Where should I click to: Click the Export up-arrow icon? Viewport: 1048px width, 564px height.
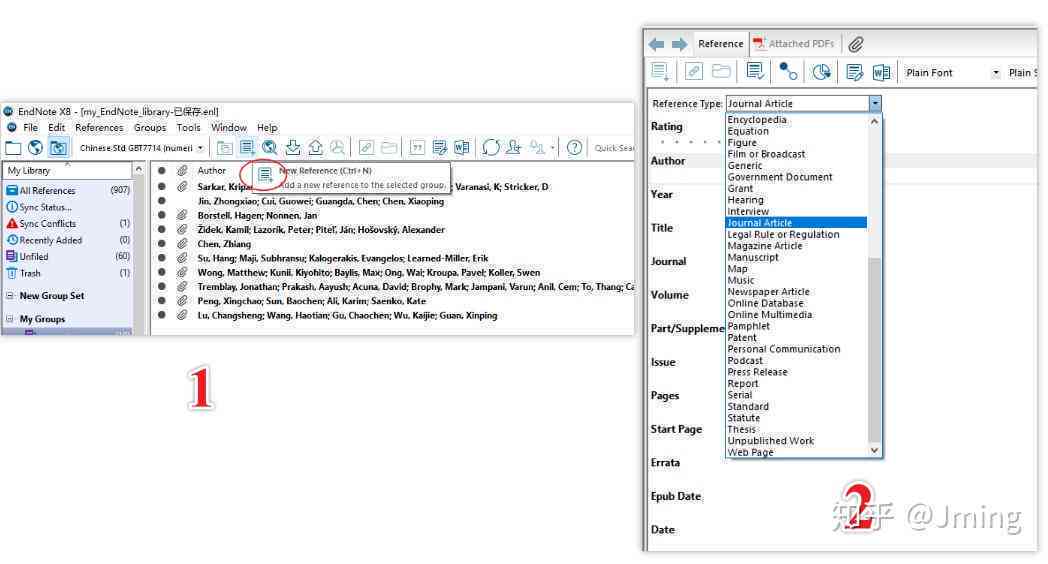tap(315, 148)
